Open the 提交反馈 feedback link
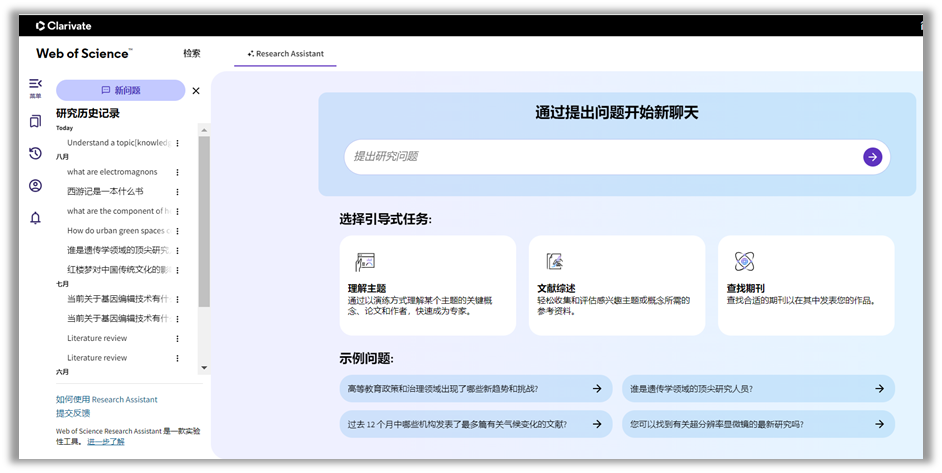 pos(73,412)
